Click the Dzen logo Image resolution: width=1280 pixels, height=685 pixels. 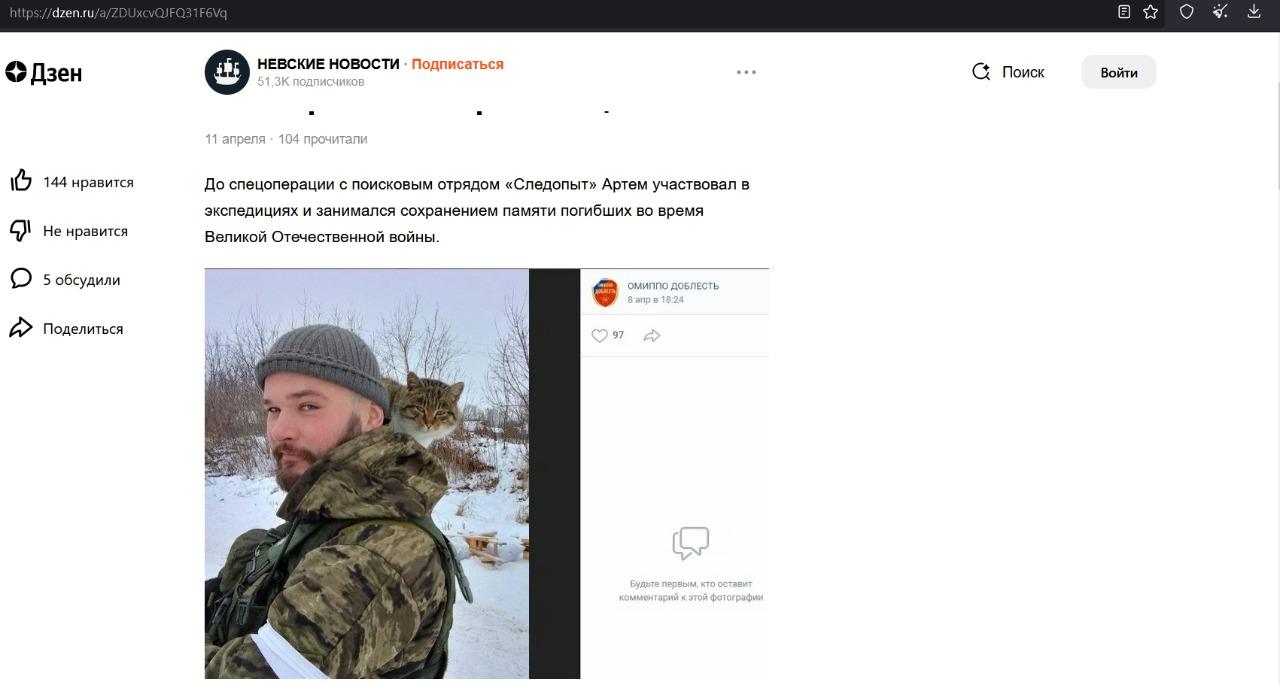(44, 72)
